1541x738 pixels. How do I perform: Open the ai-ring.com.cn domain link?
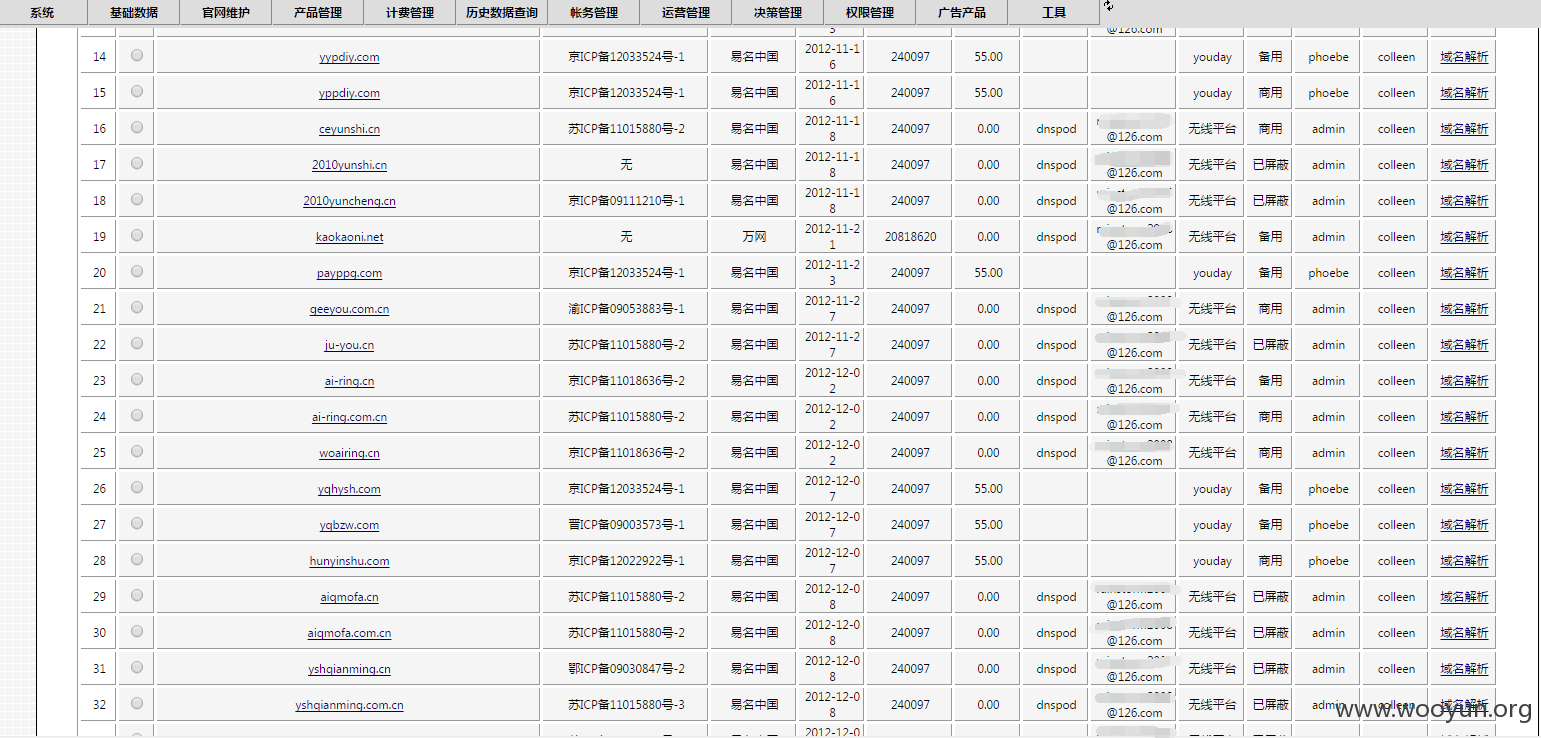pos(349,417)
